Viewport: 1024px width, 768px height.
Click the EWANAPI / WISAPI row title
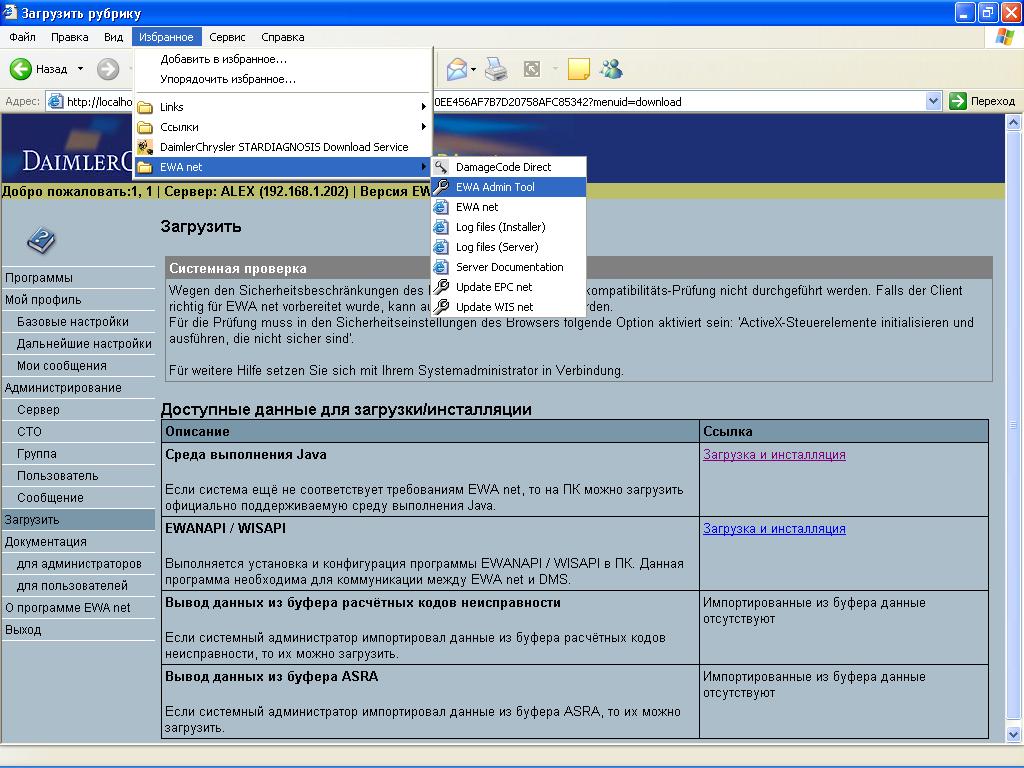225,528
